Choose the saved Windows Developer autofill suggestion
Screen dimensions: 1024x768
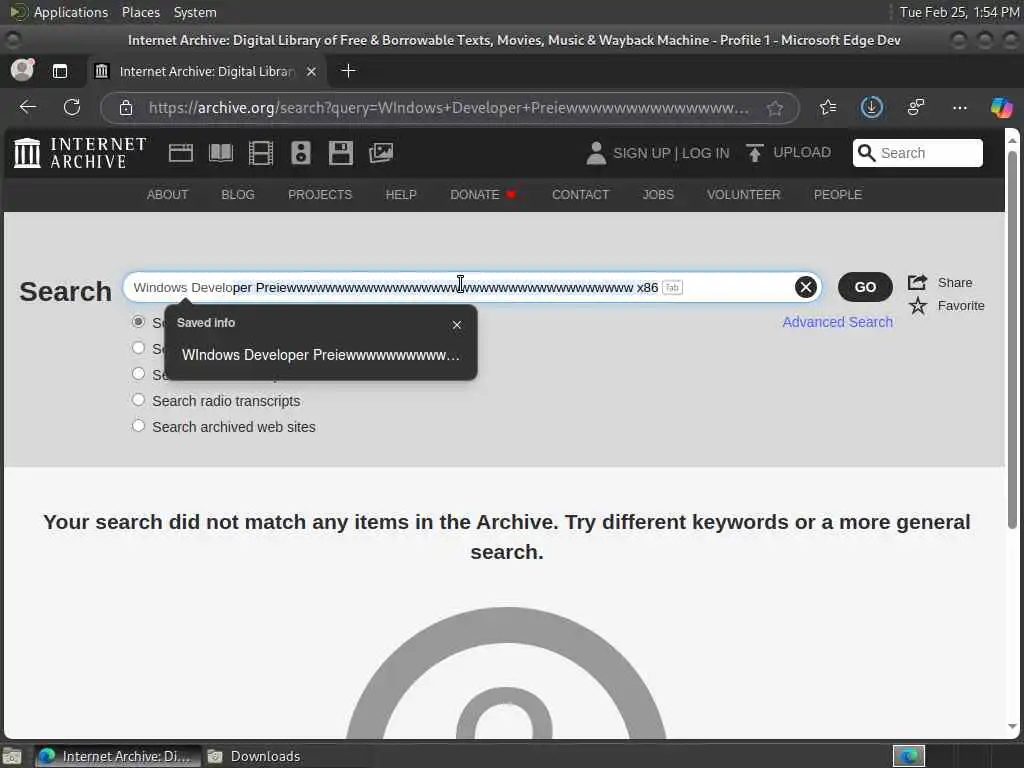[x=321, y=355]
